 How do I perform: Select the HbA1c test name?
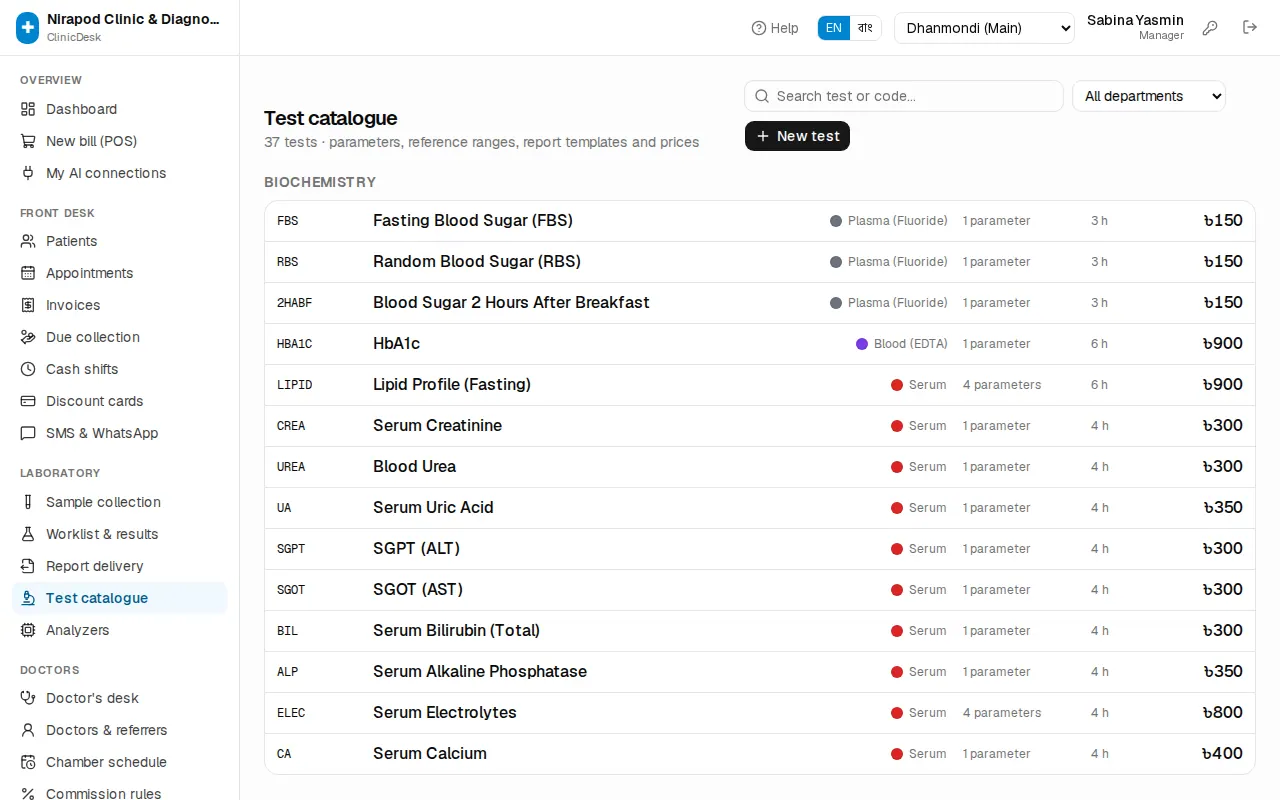pos(396,344)
